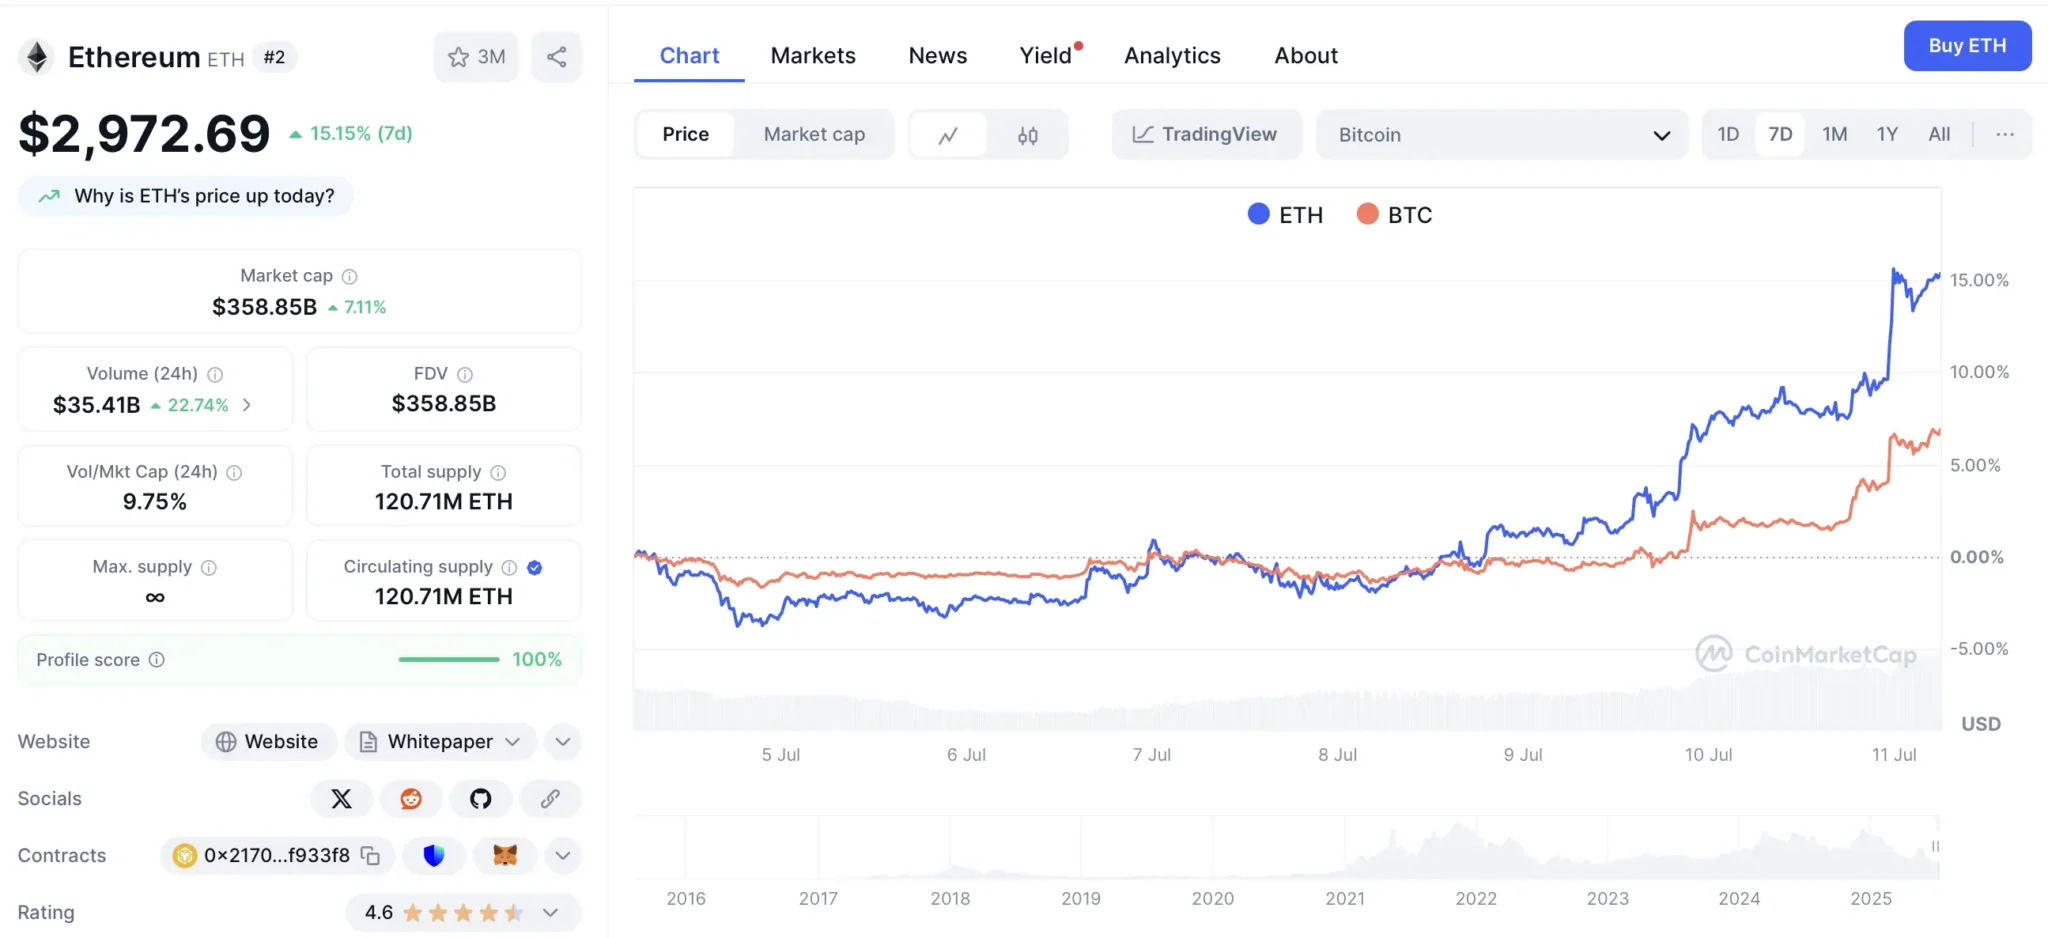Open the Analytics tab
This screenshot has height=938, width=2048.
[x=1172, y=56]
